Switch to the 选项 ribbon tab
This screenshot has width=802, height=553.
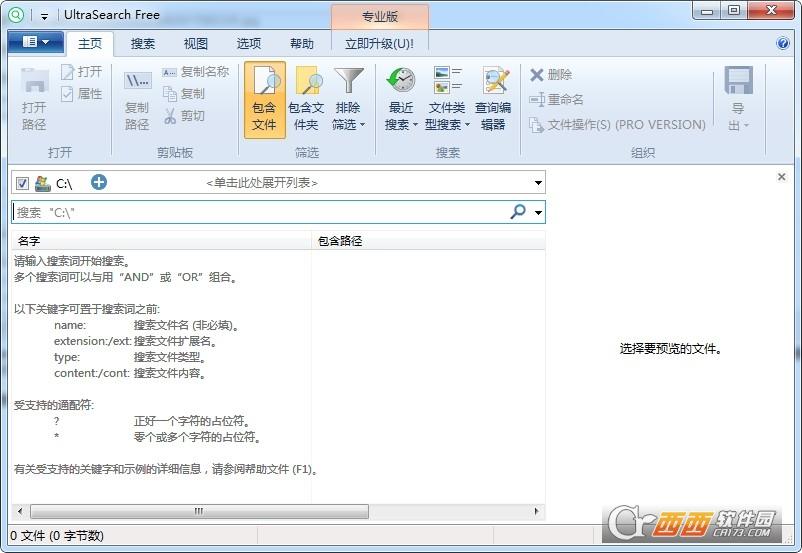coord(249,43)
